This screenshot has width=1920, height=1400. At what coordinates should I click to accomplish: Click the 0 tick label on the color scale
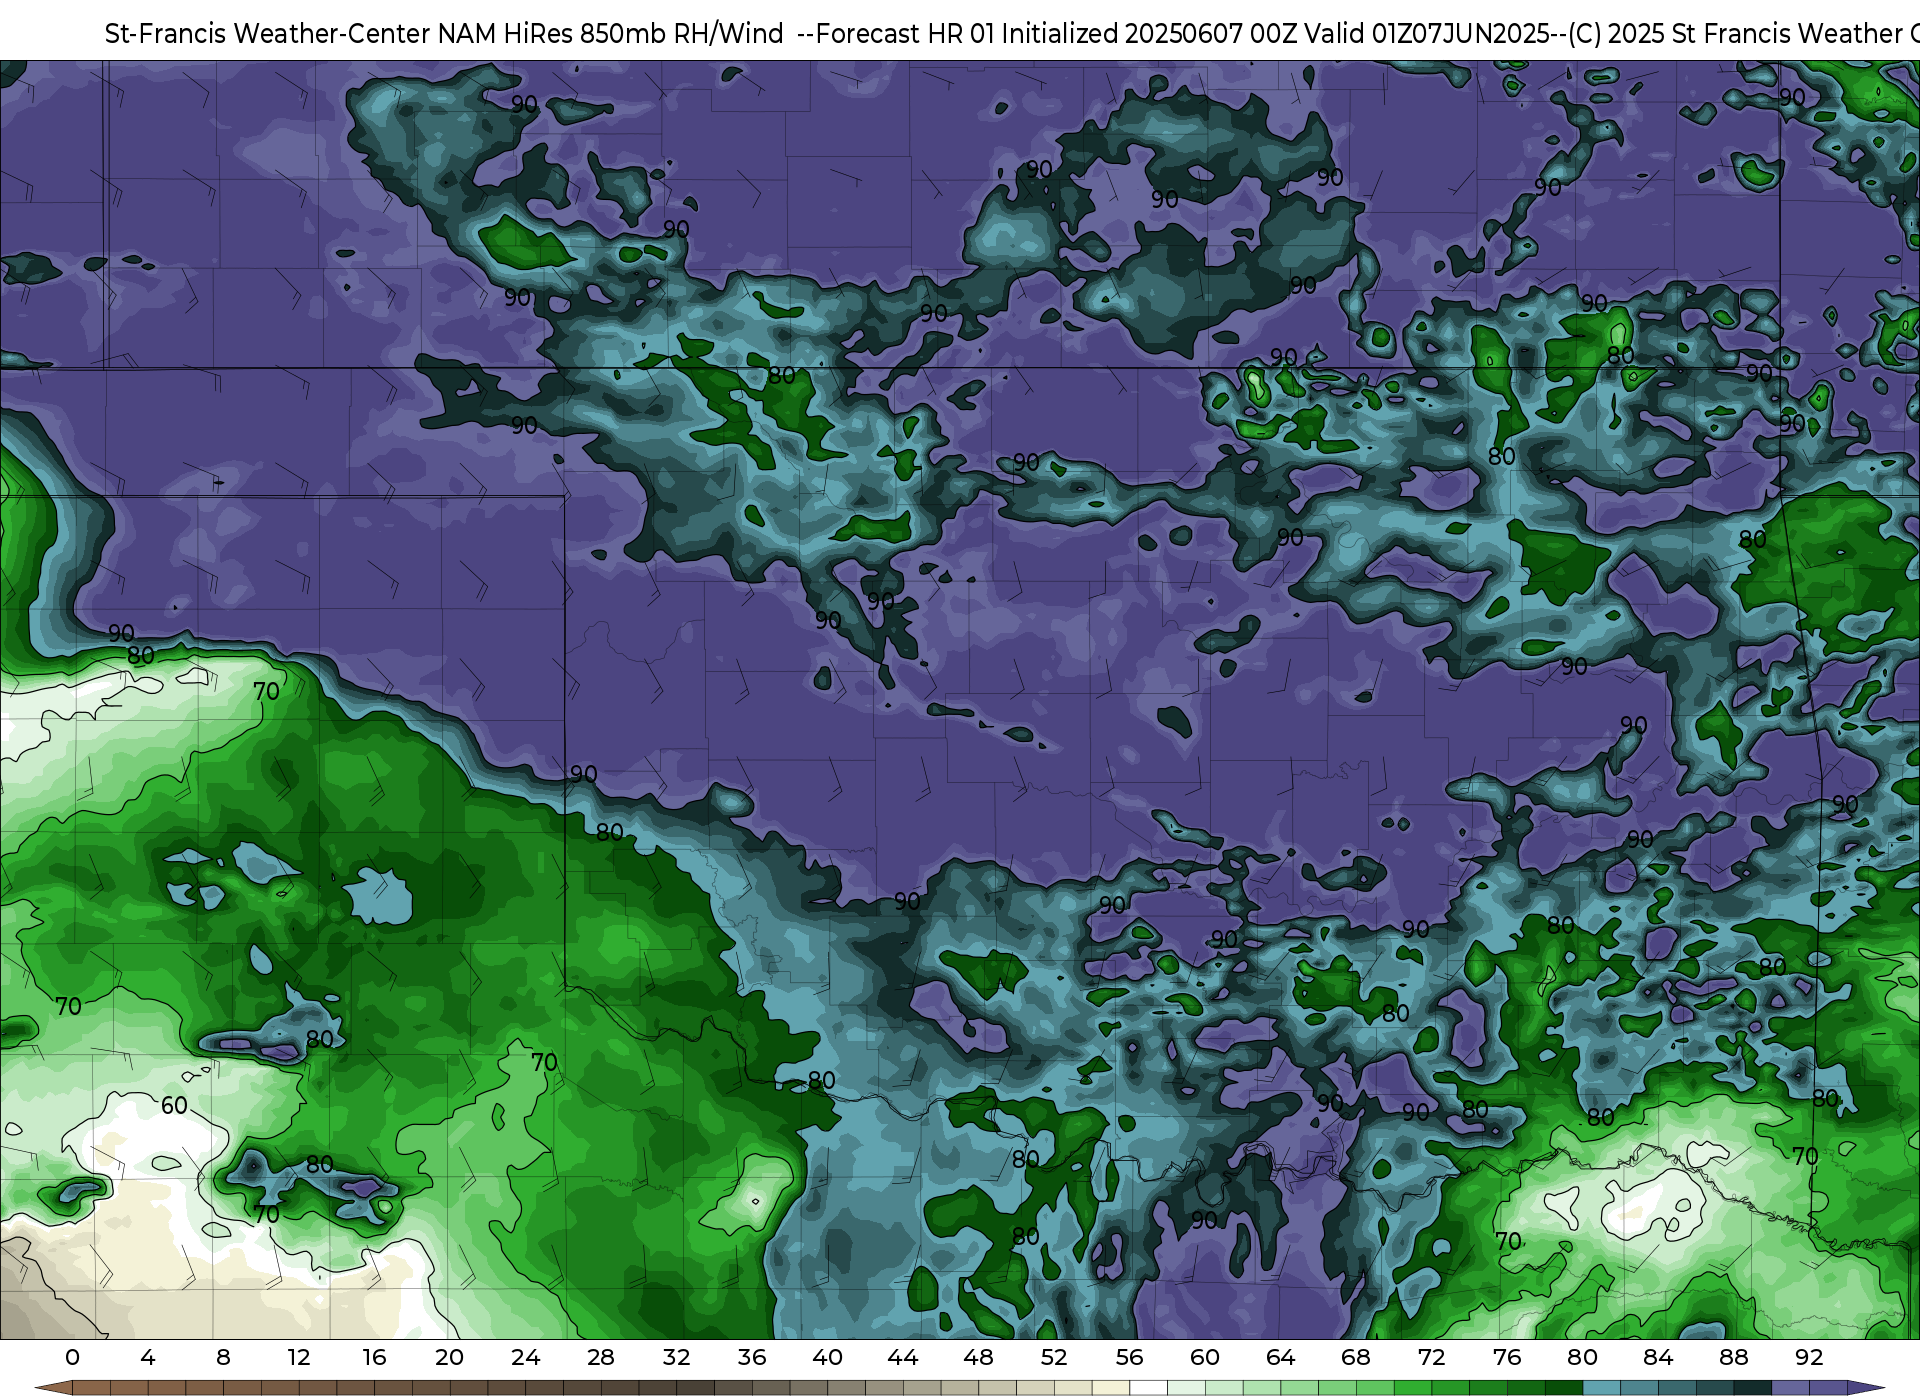click(72, 1357)
